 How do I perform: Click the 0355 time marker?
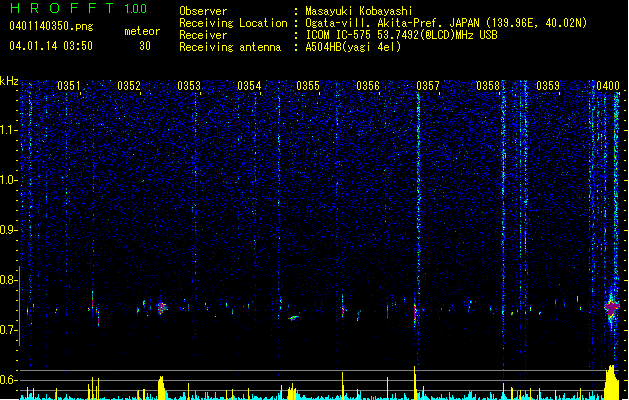308,86
